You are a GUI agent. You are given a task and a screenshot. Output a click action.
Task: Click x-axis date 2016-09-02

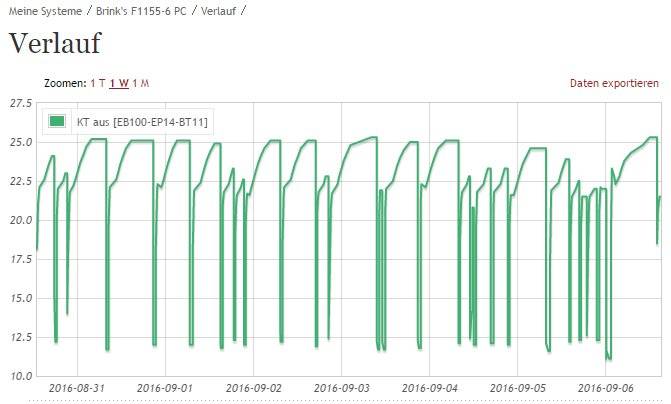tap(254, 388)
